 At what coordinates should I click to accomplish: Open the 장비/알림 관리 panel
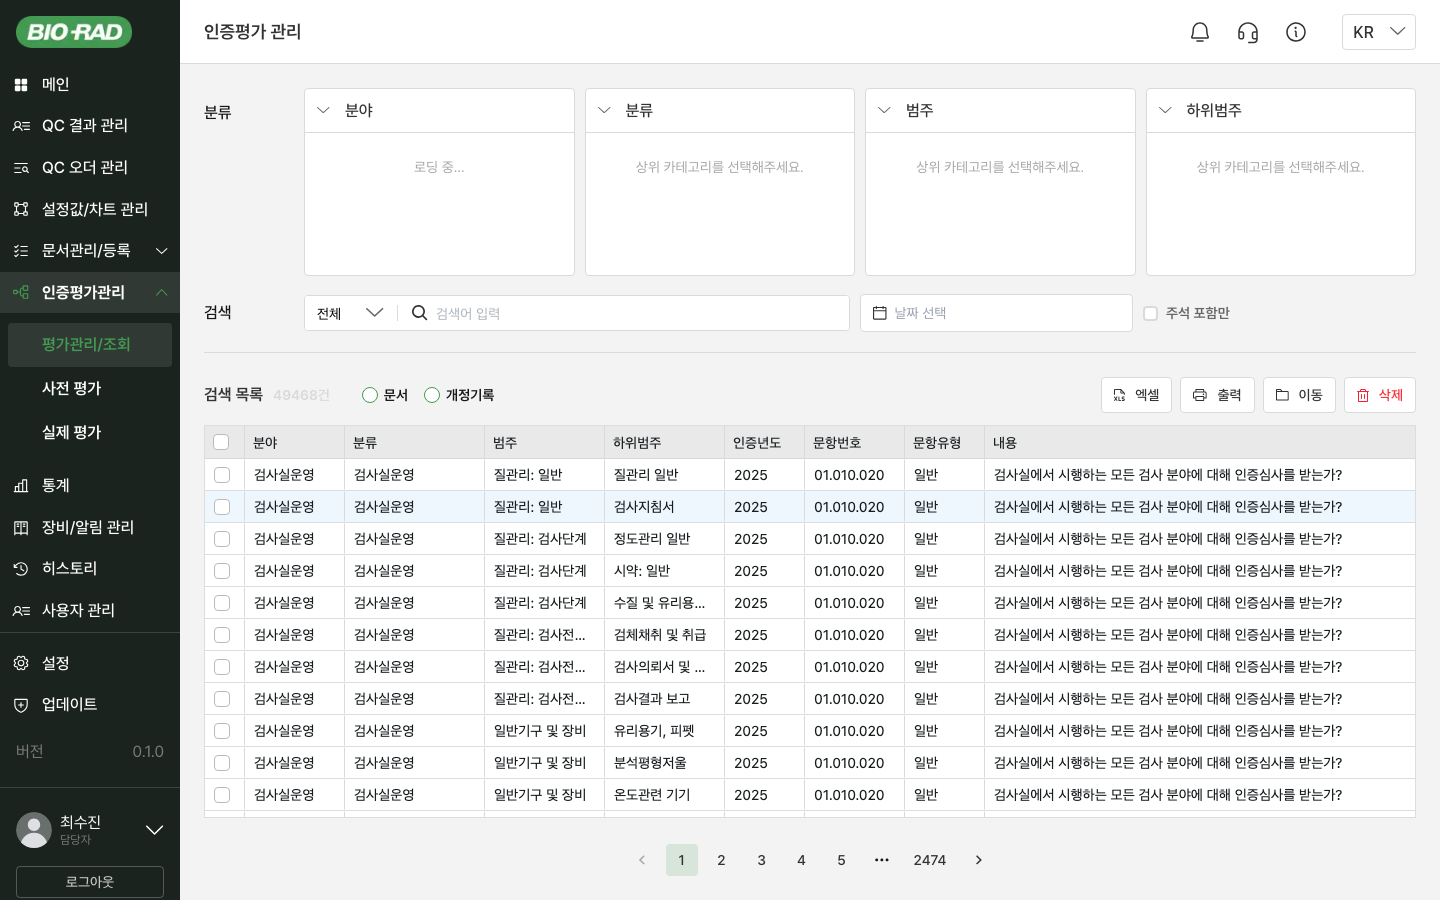click(x=90, y=527)
